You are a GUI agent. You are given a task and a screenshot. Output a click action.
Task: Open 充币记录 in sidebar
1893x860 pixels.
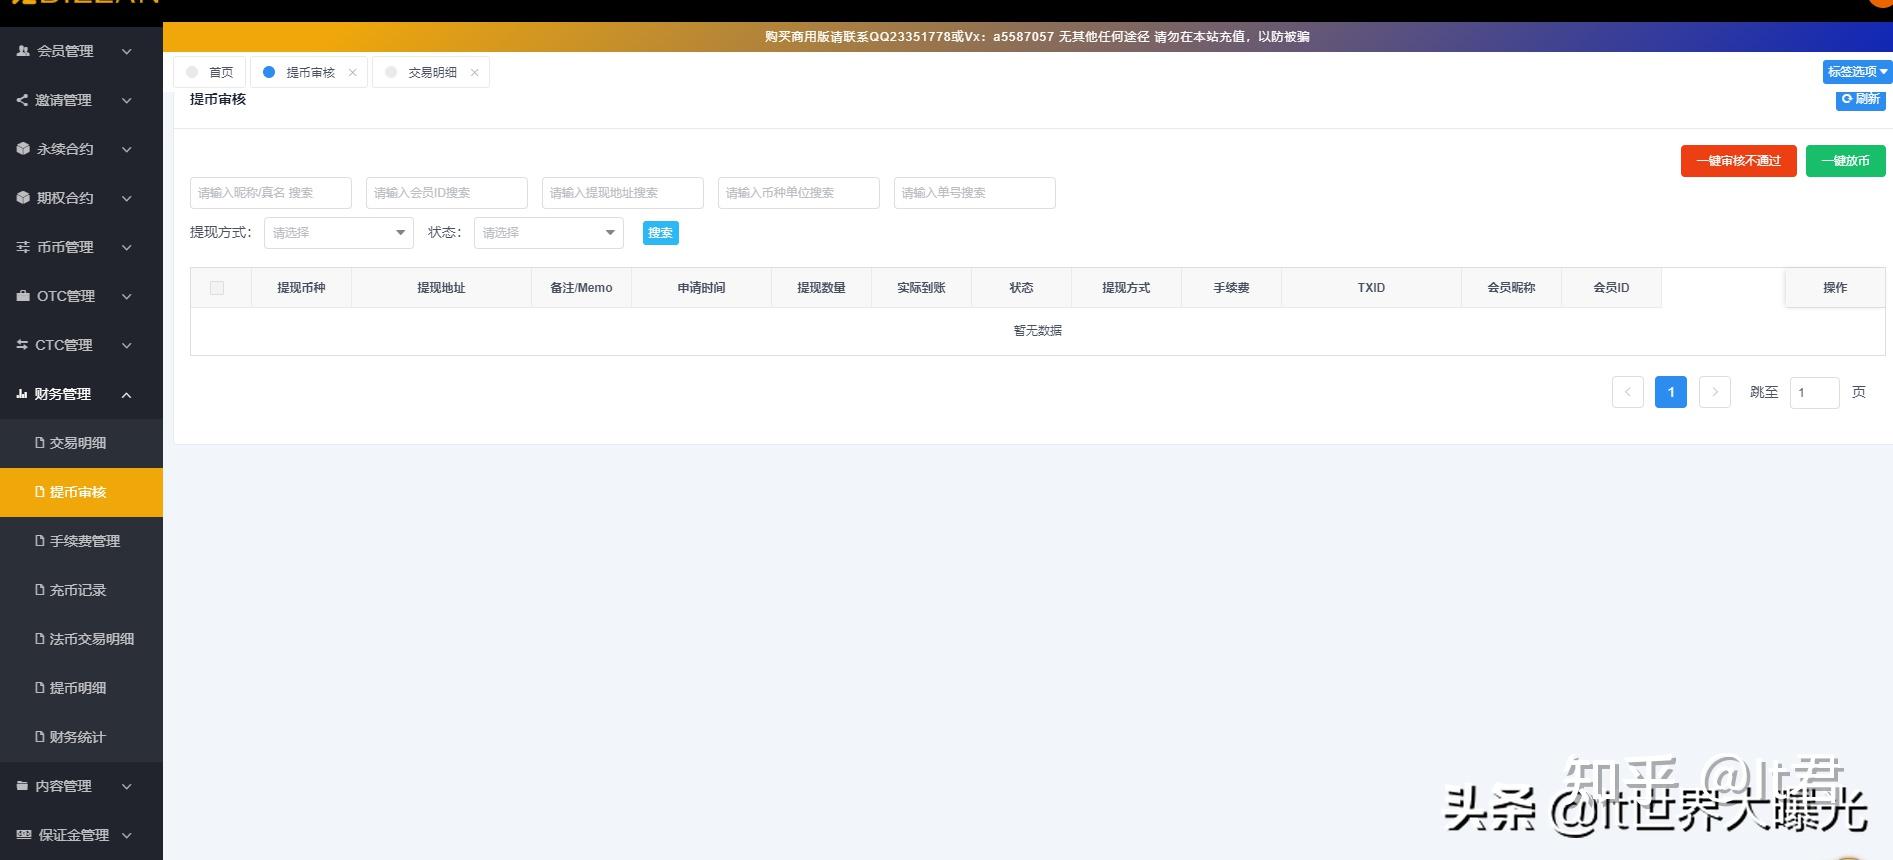point(81,590)
